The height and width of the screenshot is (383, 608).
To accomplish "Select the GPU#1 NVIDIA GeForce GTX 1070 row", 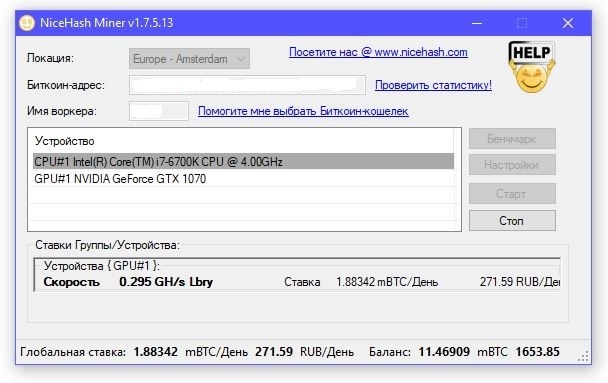I will click(243, 179).
